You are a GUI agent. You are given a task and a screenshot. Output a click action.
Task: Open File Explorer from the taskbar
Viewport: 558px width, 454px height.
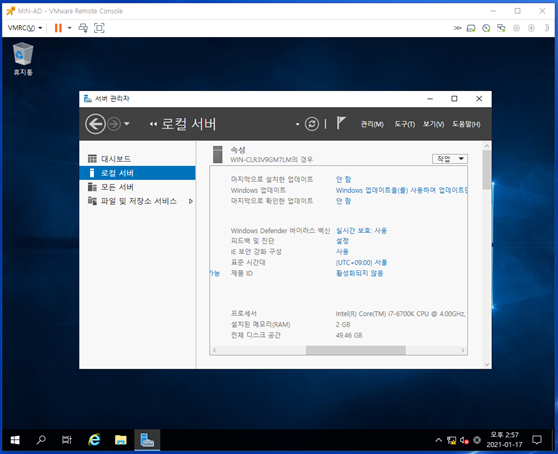[121, 440]
